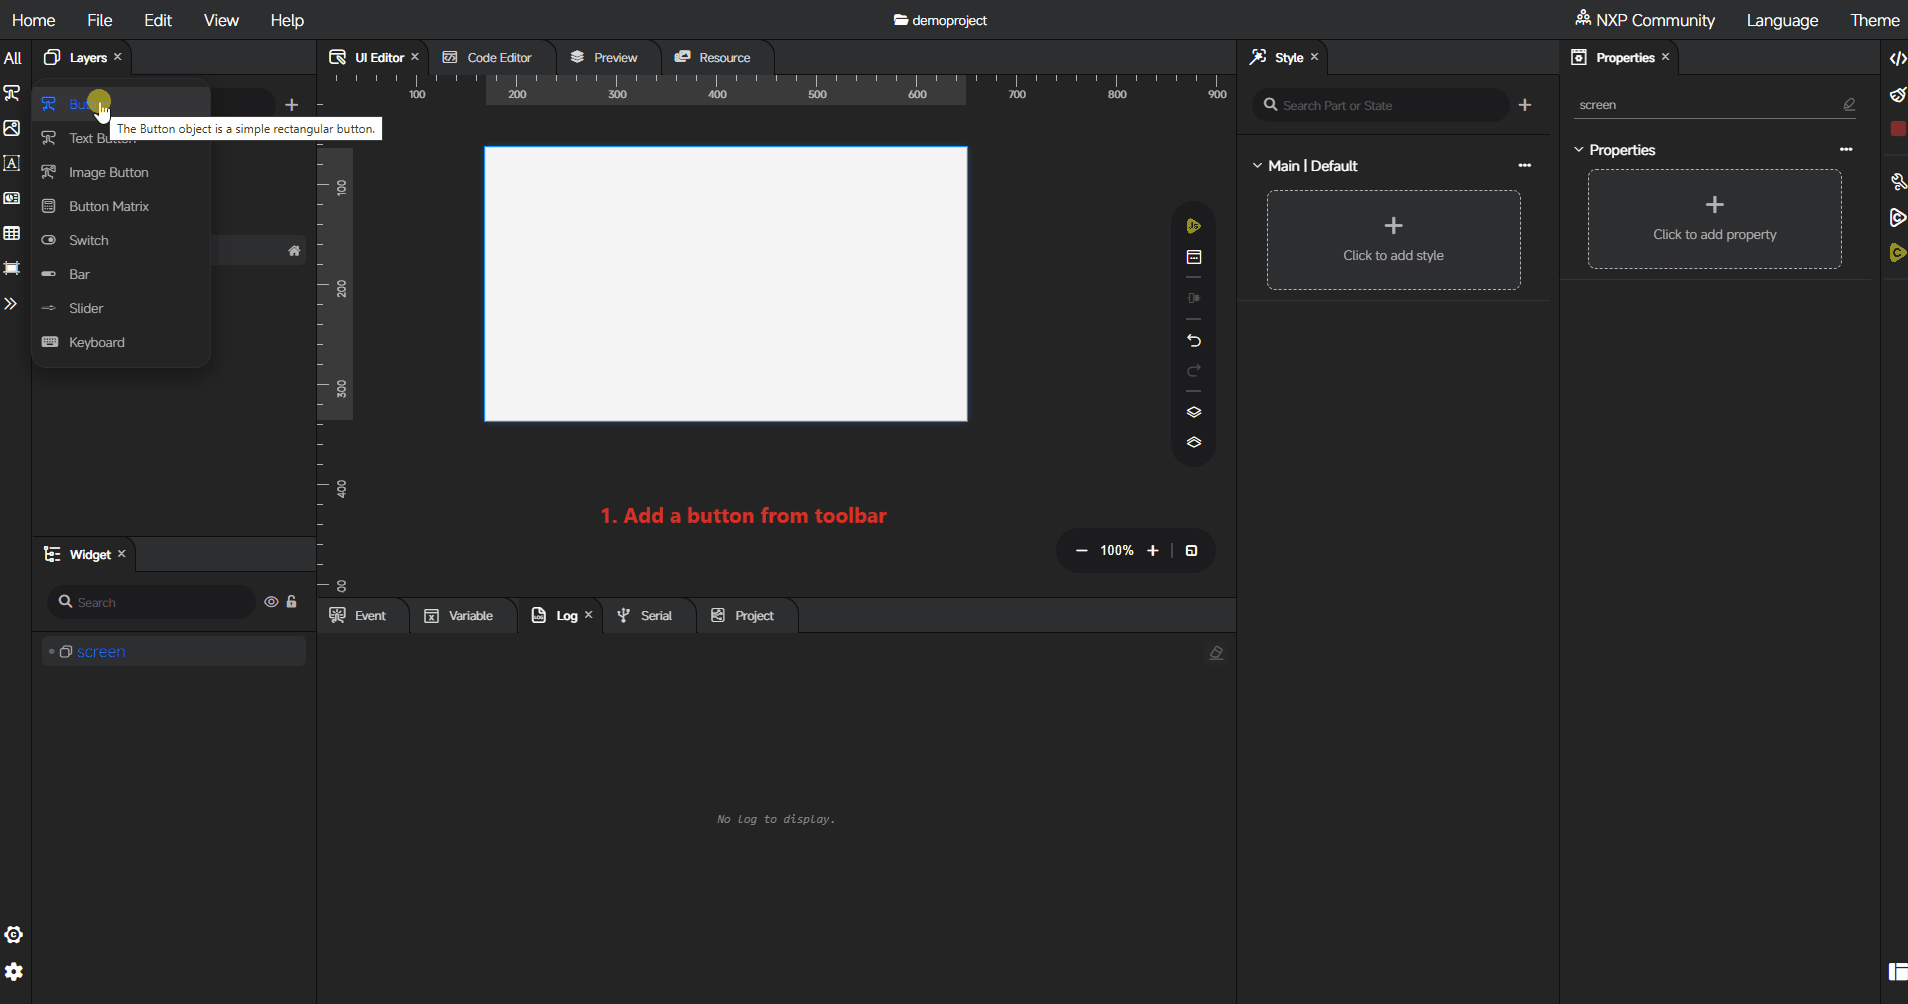Open image widgets category icon
1908x1004 pixels.
(x=12, y=128)
